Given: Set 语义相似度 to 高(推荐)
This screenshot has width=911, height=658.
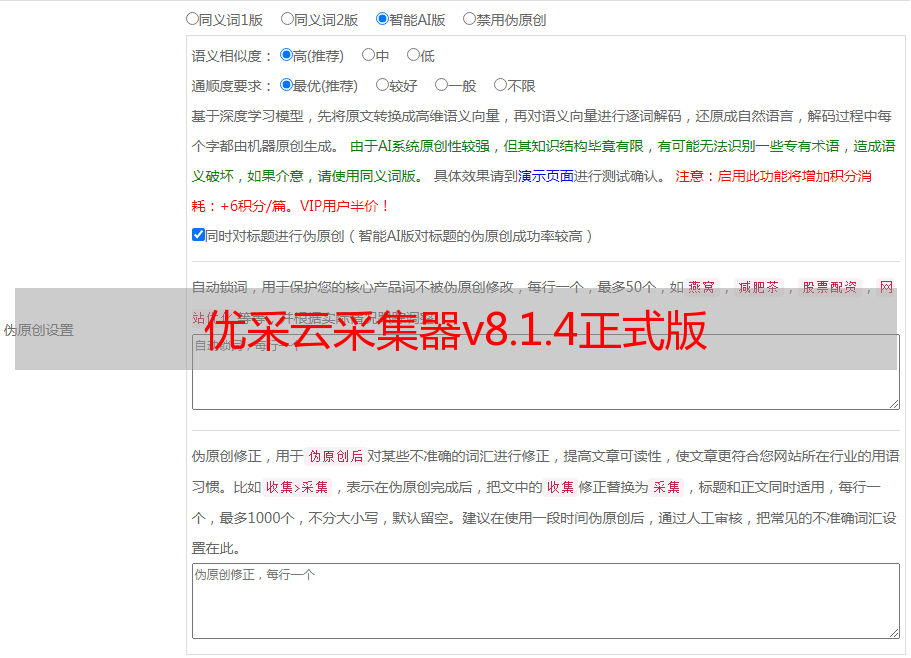Looking at the screenshot, I should pyautogui.click(x=286, y=55).
